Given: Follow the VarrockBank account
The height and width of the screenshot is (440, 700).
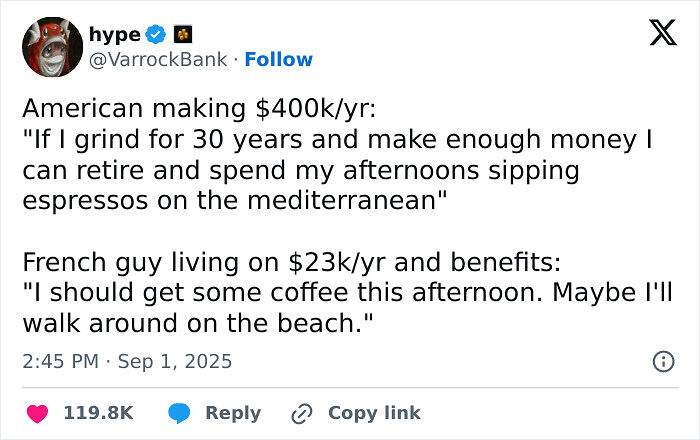Looking at the screenshot, I should point(278,60).
